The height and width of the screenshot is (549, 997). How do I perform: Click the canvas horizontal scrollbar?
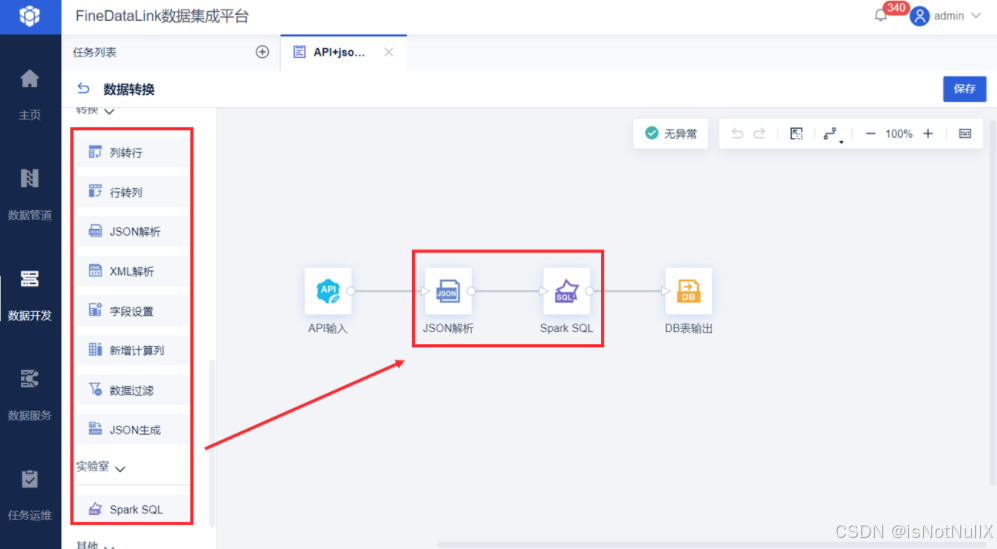712,545
